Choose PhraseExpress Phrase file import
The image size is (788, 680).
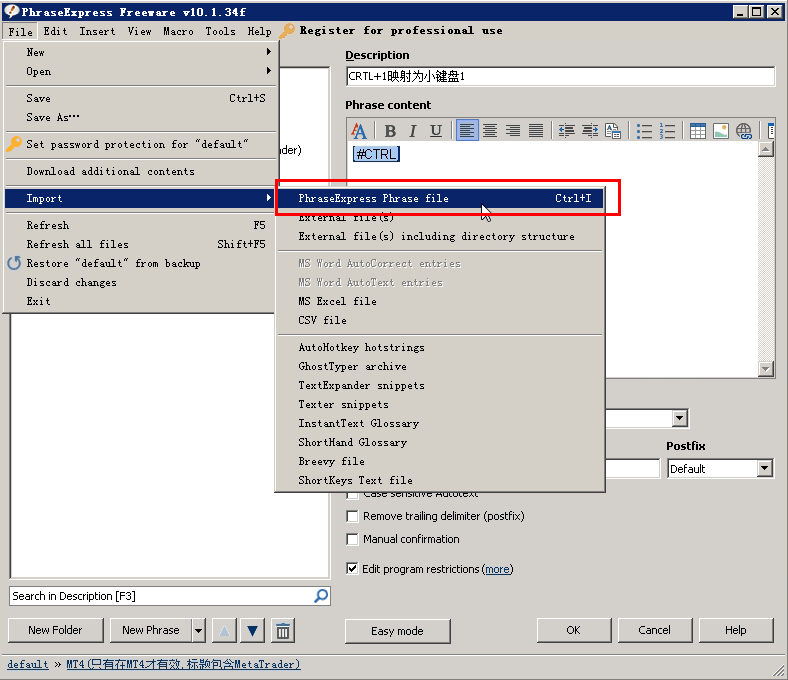[x=440, y=199]
